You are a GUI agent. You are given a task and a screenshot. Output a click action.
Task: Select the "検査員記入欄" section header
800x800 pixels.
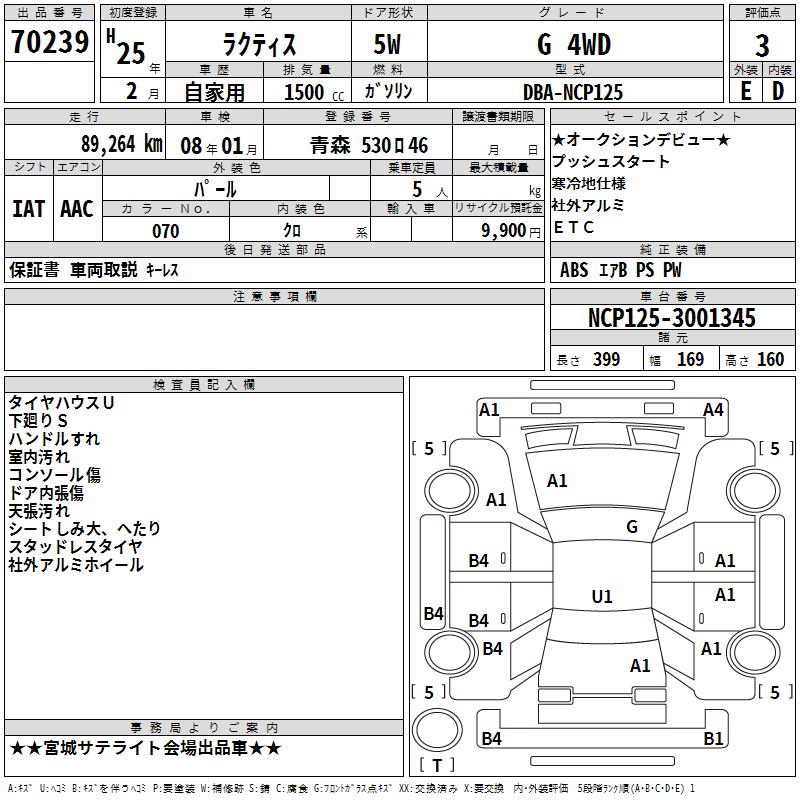(x=204, y=385)
